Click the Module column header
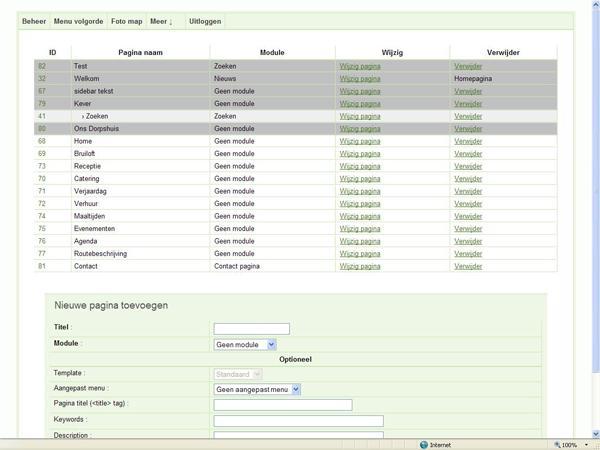600x450 pixels. [x=272, y=52]
